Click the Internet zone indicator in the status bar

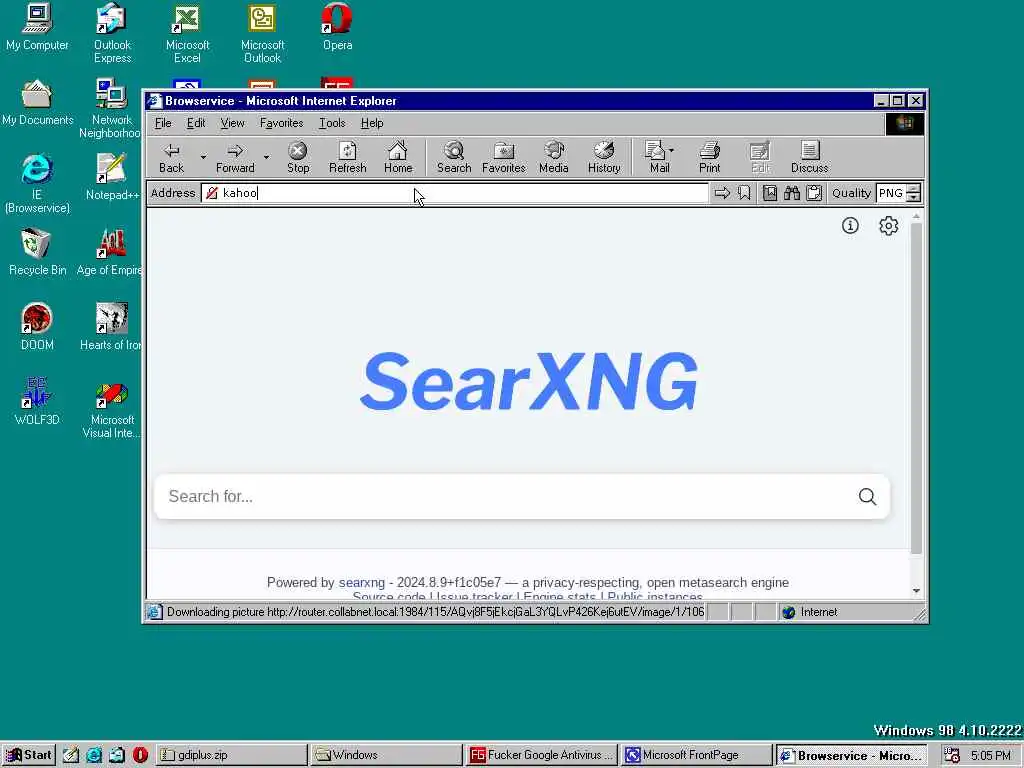[x=810, y=612]
